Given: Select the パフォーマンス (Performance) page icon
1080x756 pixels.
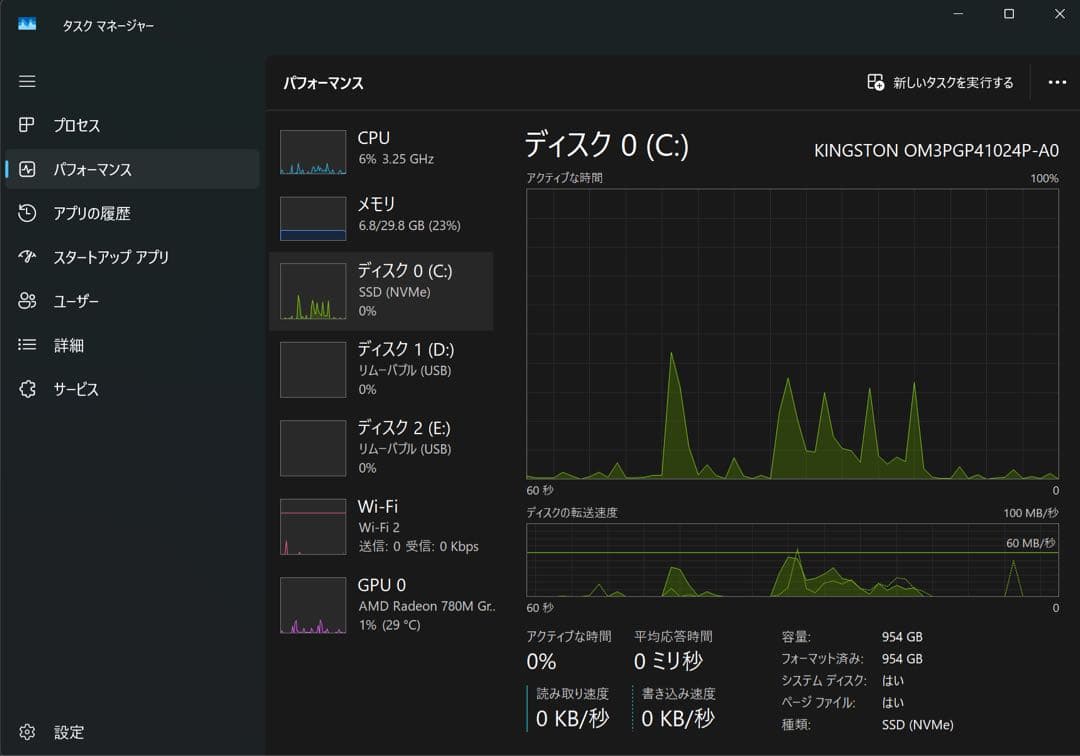Looking at the screenshot, I should [x=27, y=169].
